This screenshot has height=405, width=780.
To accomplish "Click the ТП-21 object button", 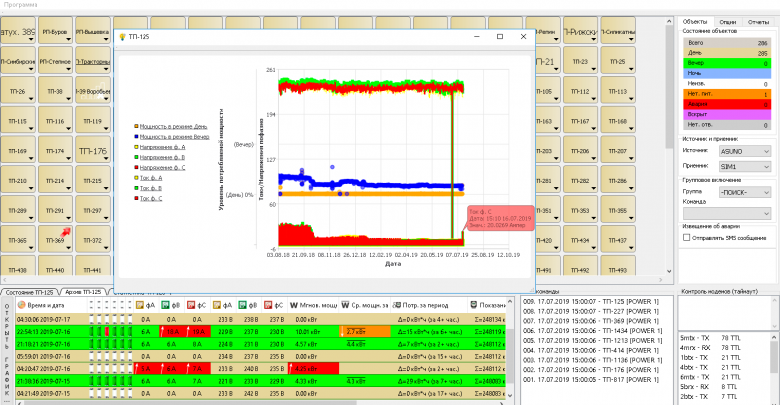I will pyautogui.click(x=546, y=63).
